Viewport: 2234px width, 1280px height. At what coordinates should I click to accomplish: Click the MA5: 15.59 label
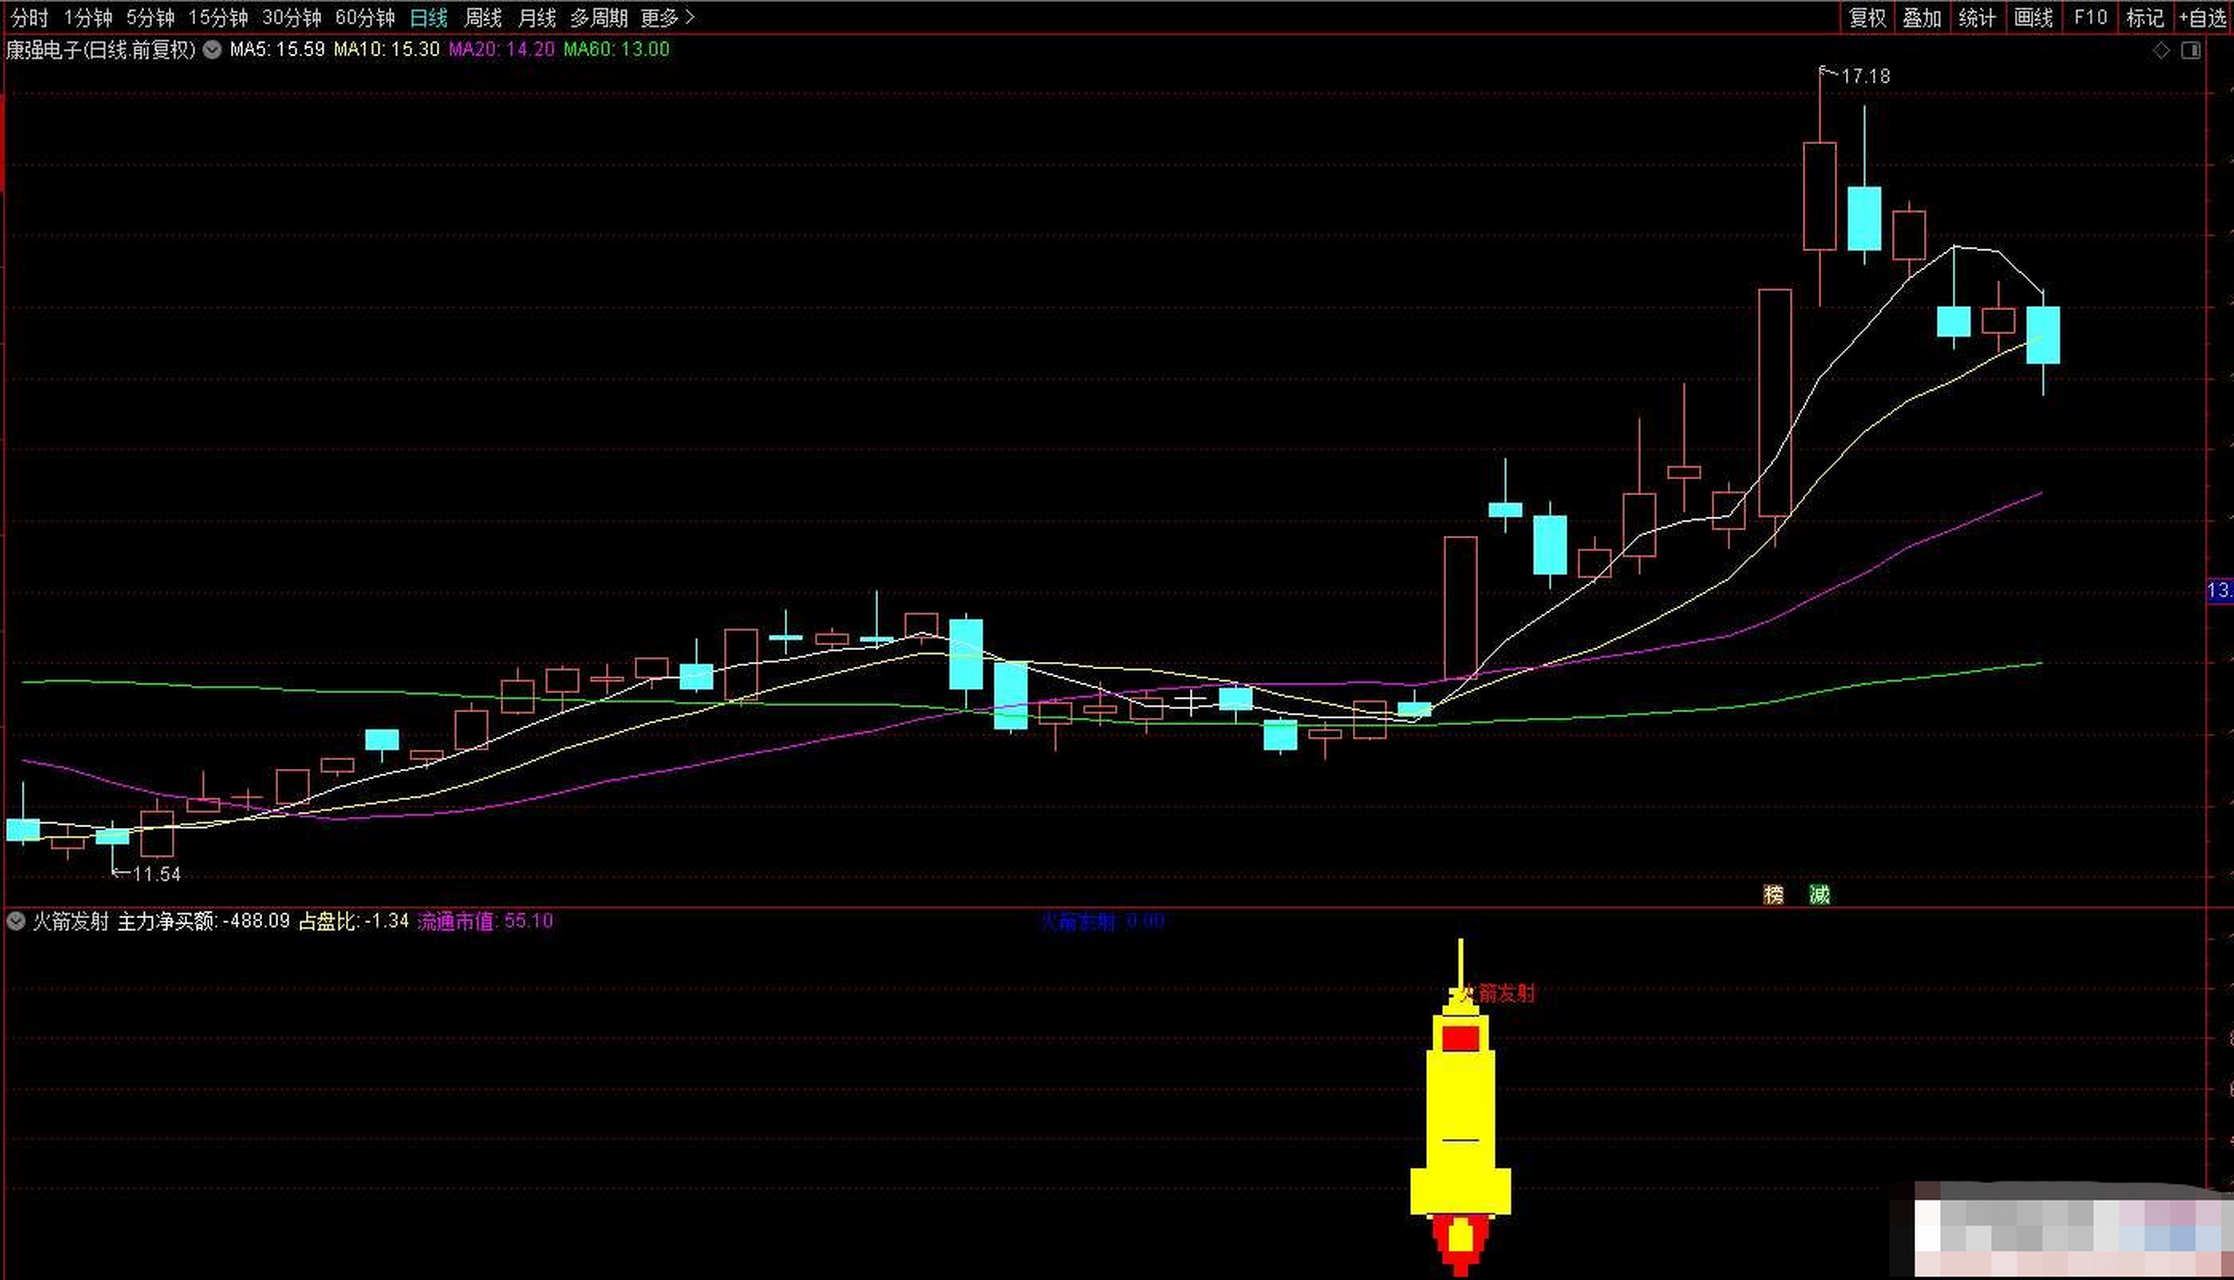pos(277,49)
